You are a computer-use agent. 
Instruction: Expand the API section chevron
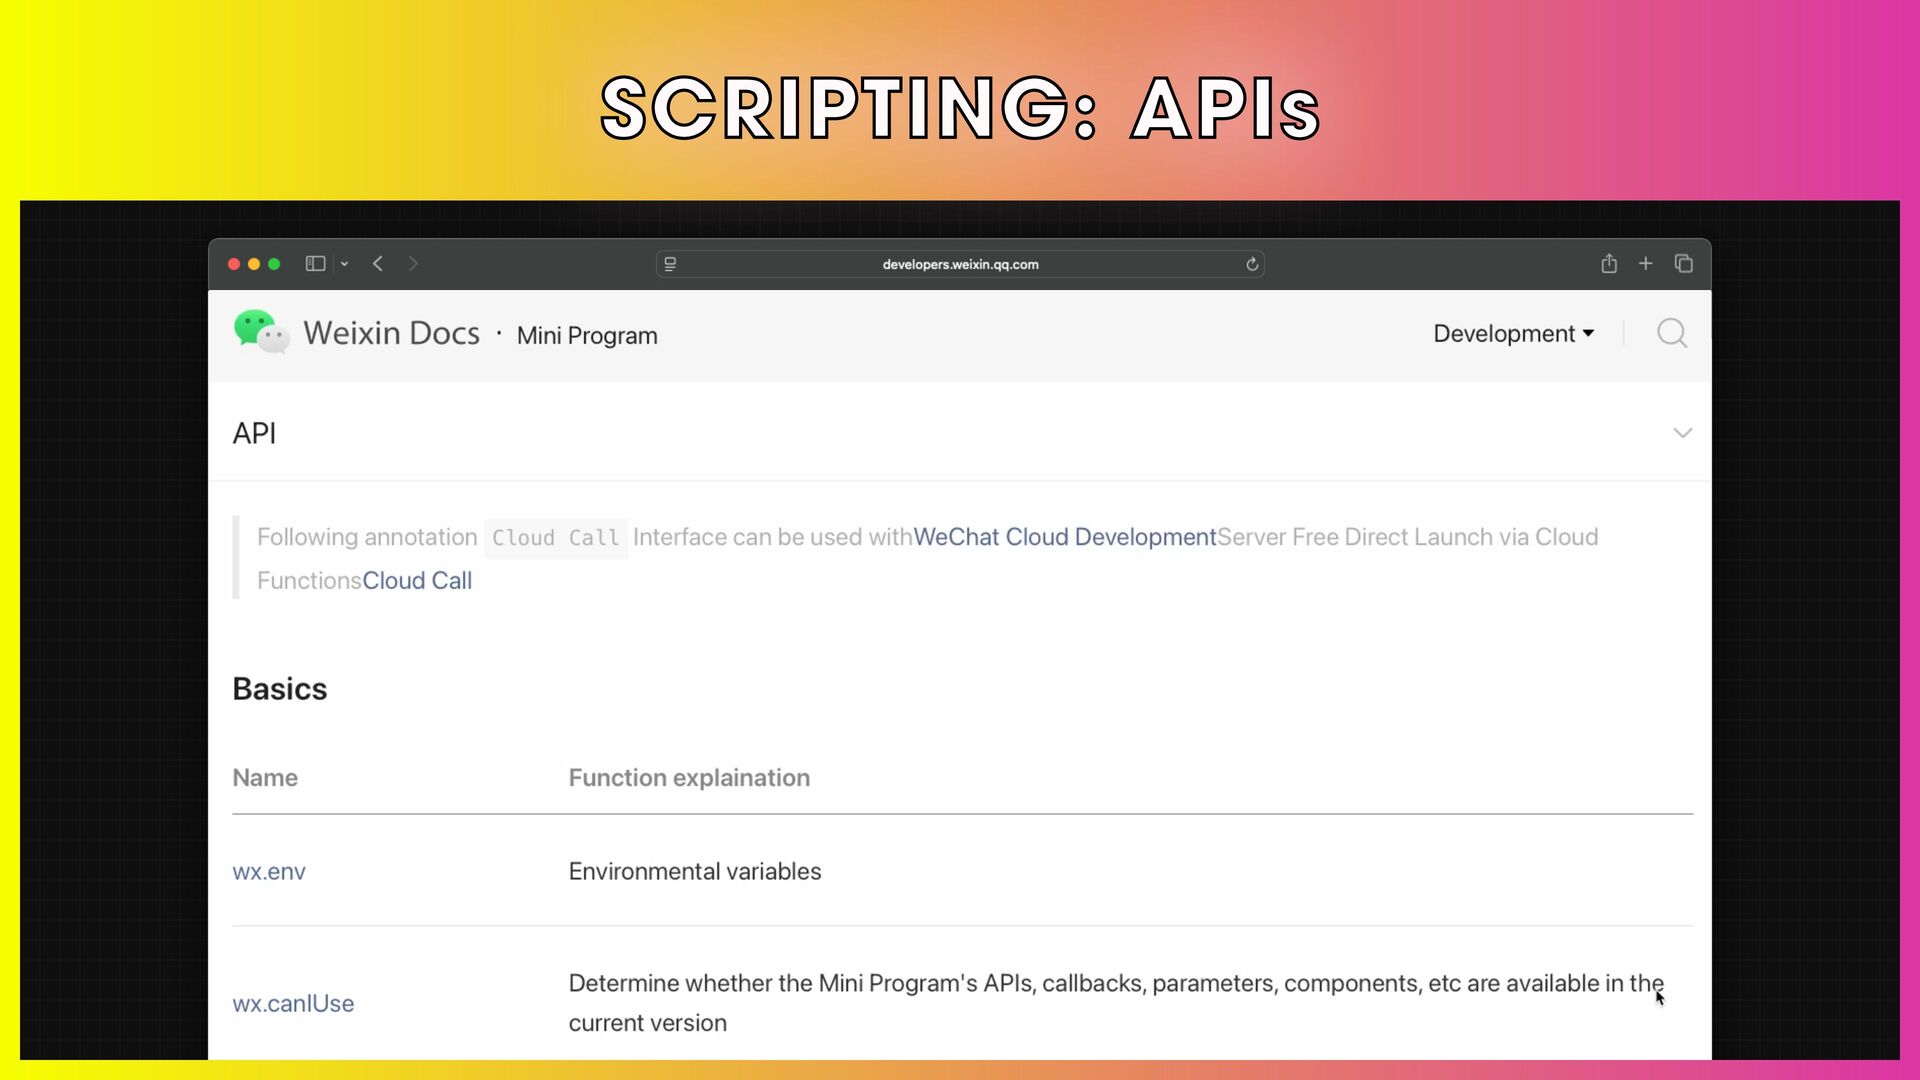(x=1683, y=433)
